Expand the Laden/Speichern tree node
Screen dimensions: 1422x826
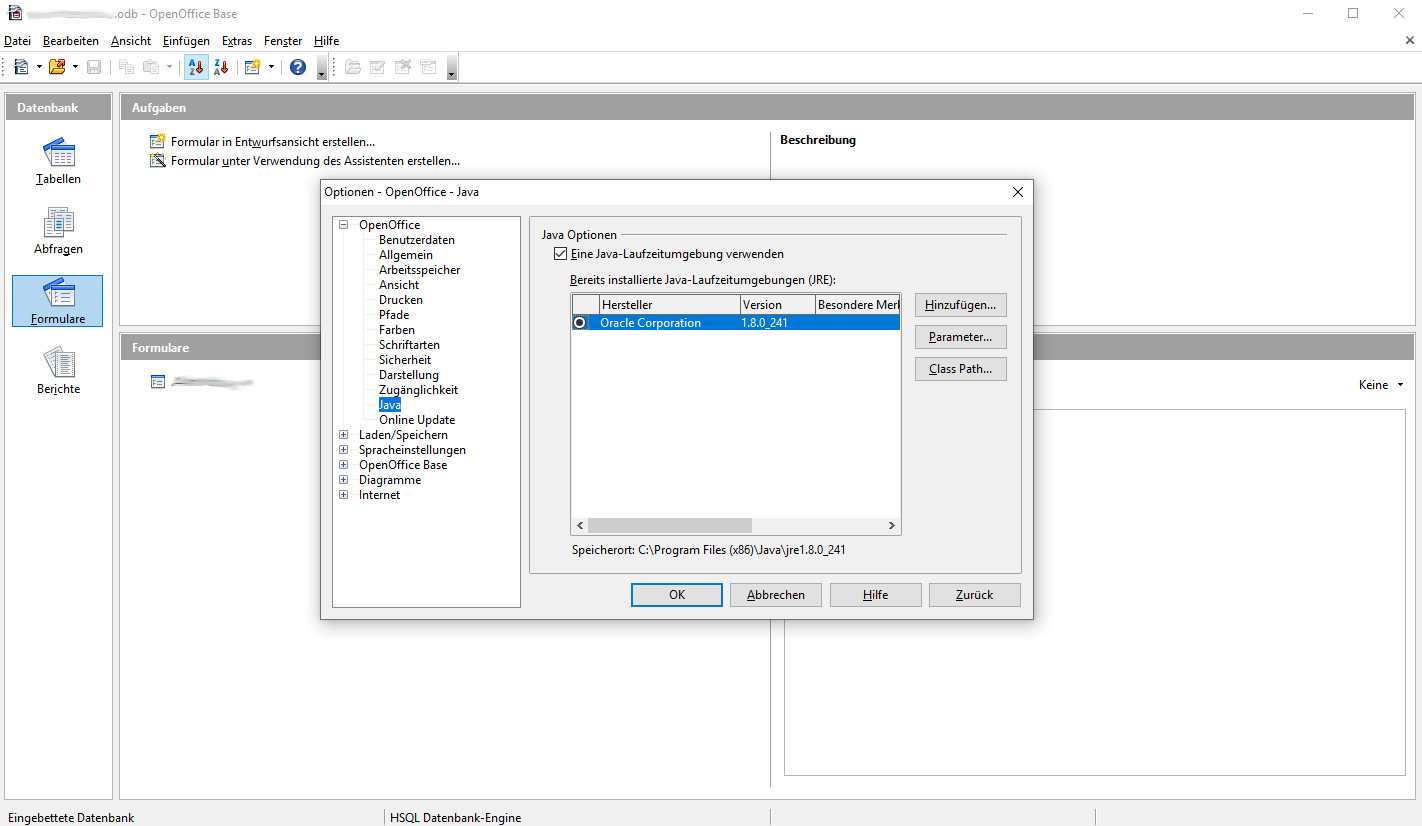(344, 435)
